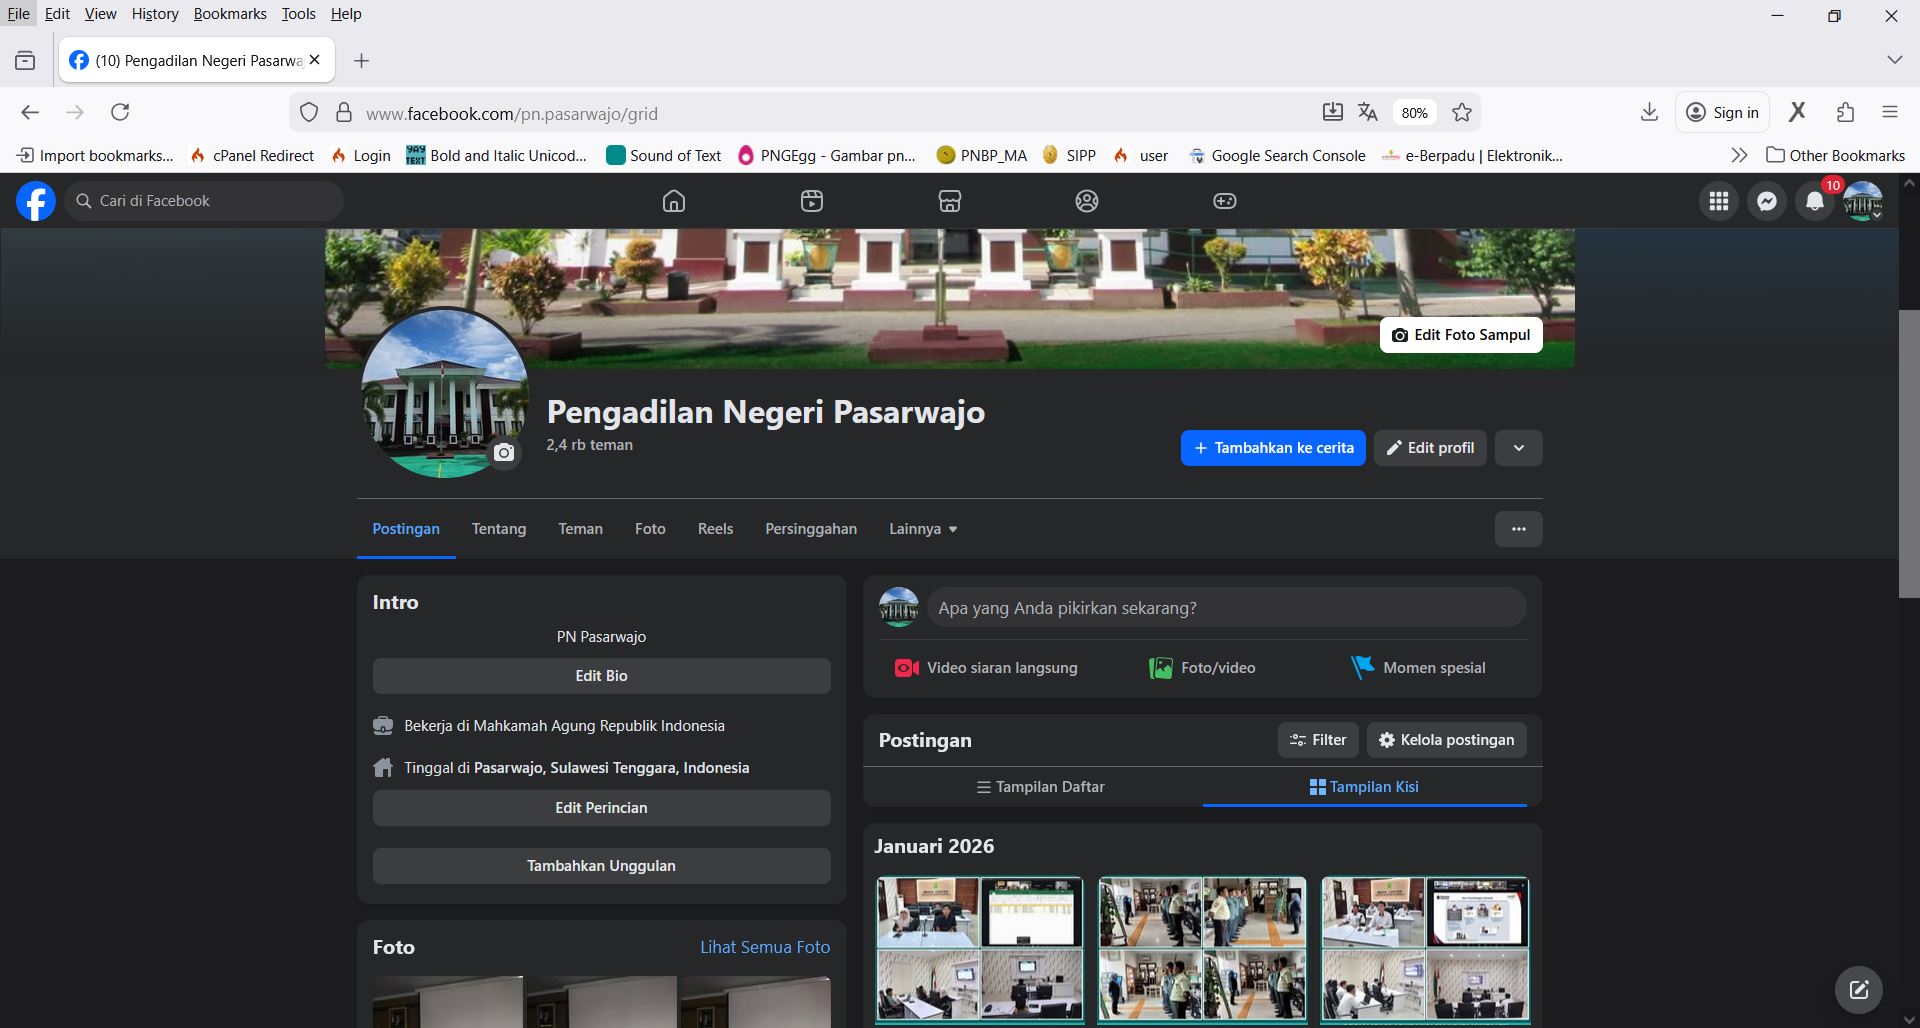Open Facebook Home icon in top navigation
The width and height of the screenshot is (1920, 1028).
pos(674,201)
